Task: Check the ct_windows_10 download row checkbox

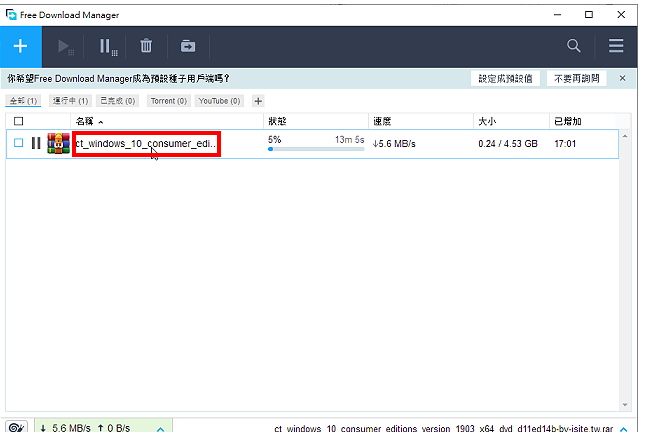Action: click(x=18, y=143)
